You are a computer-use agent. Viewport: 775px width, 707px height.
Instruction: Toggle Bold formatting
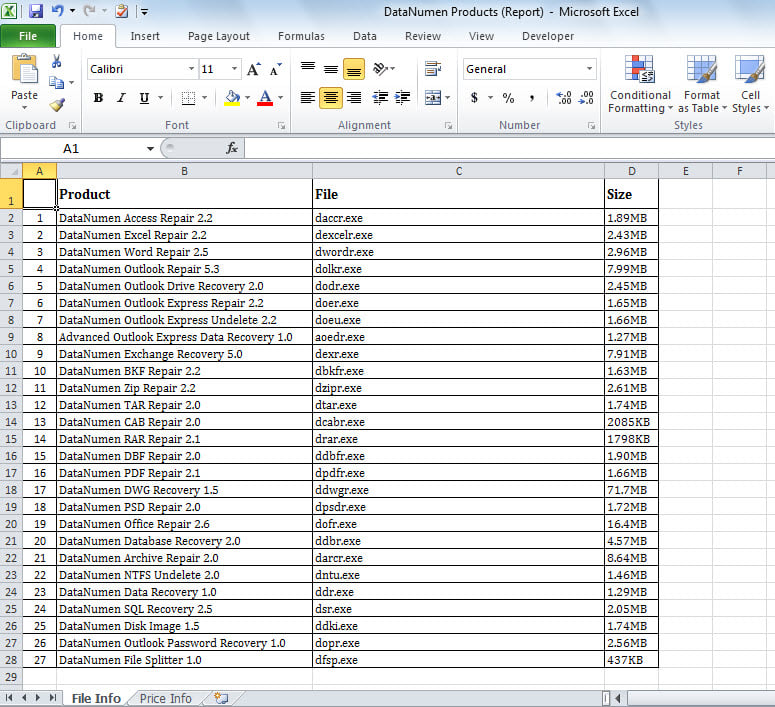point(98,98)
